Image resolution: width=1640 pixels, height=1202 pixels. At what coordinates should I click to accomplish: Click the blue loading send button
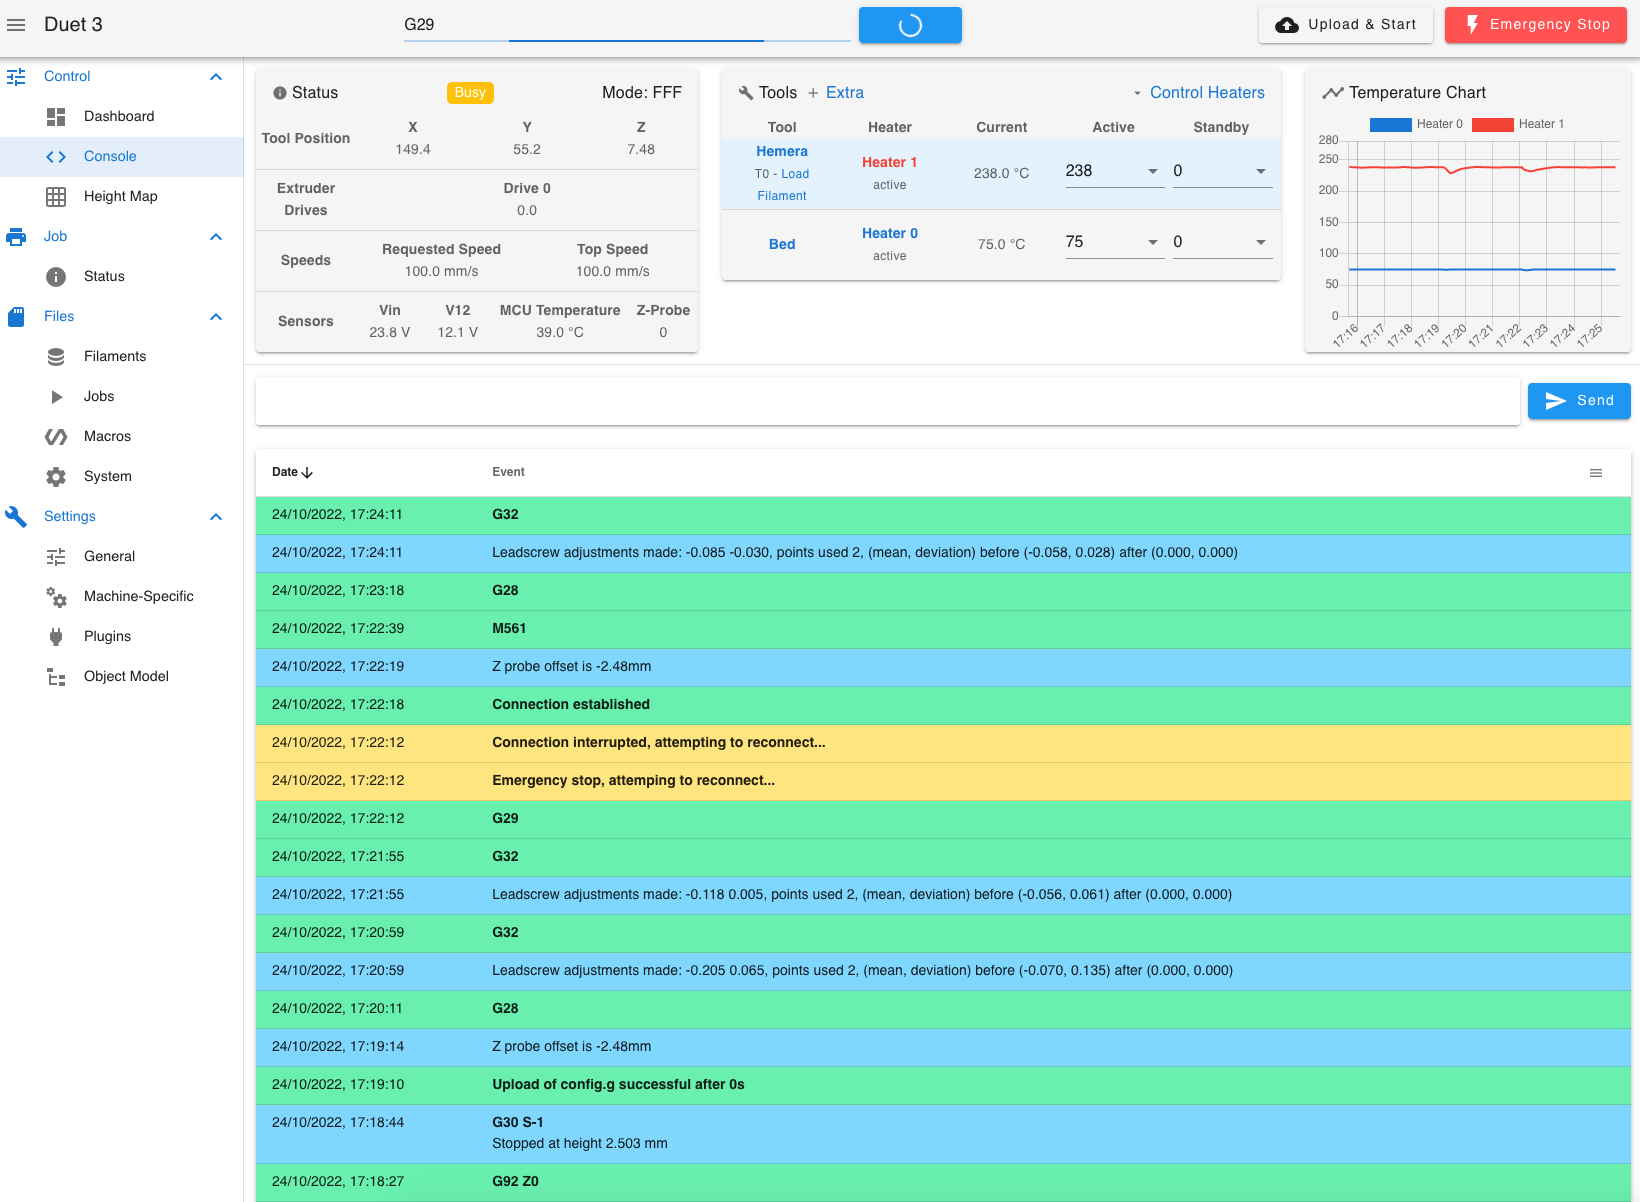point(910,25)
